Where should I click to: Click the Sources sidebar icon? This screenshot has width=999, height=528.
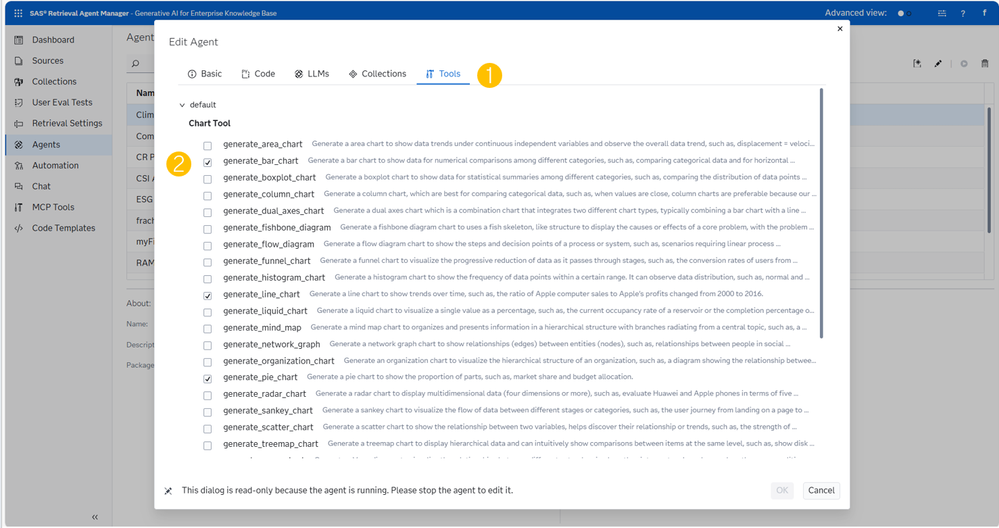point(18,61)
